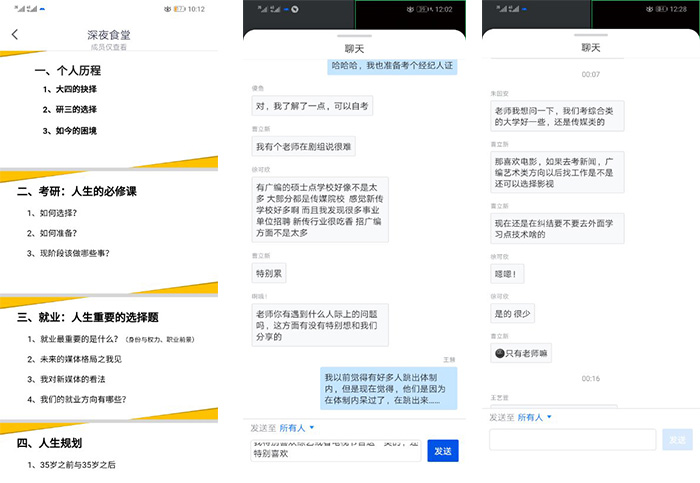700x483 pixels.
Task: Tap the battery icon next to 12:02
Action: pos(418,8)
